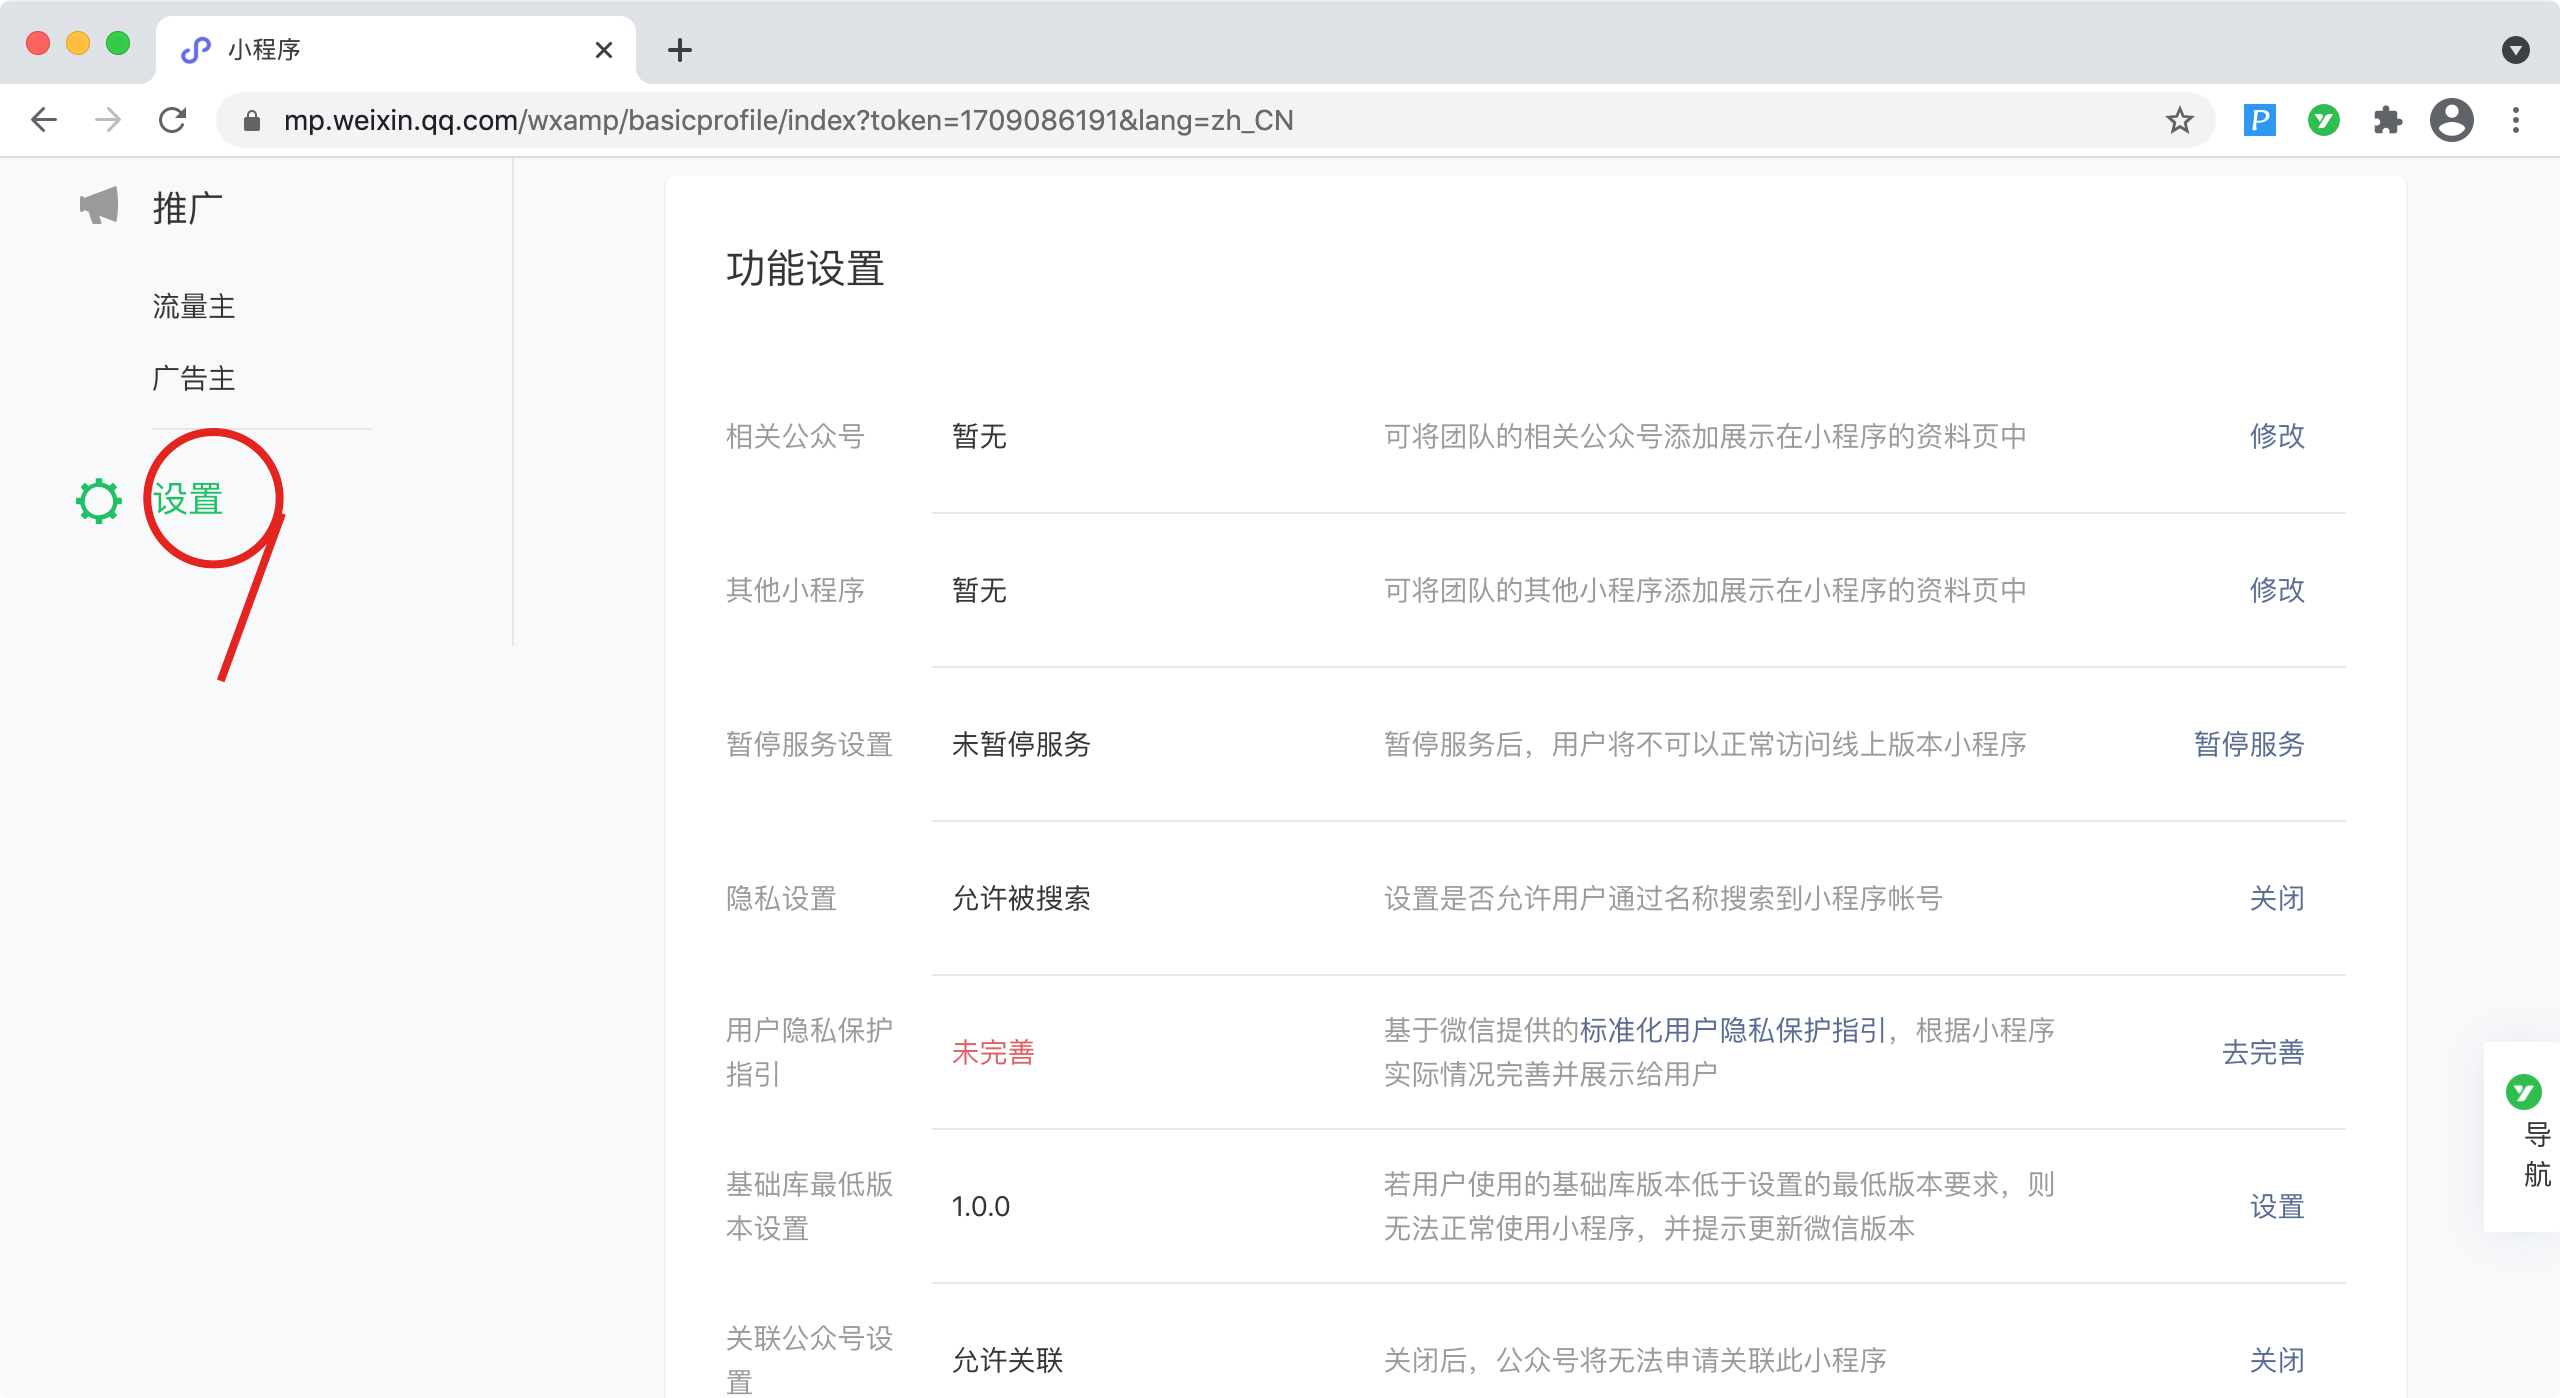
Task: Click the 暂停服务 link
Action: (x=2249, y=744)
